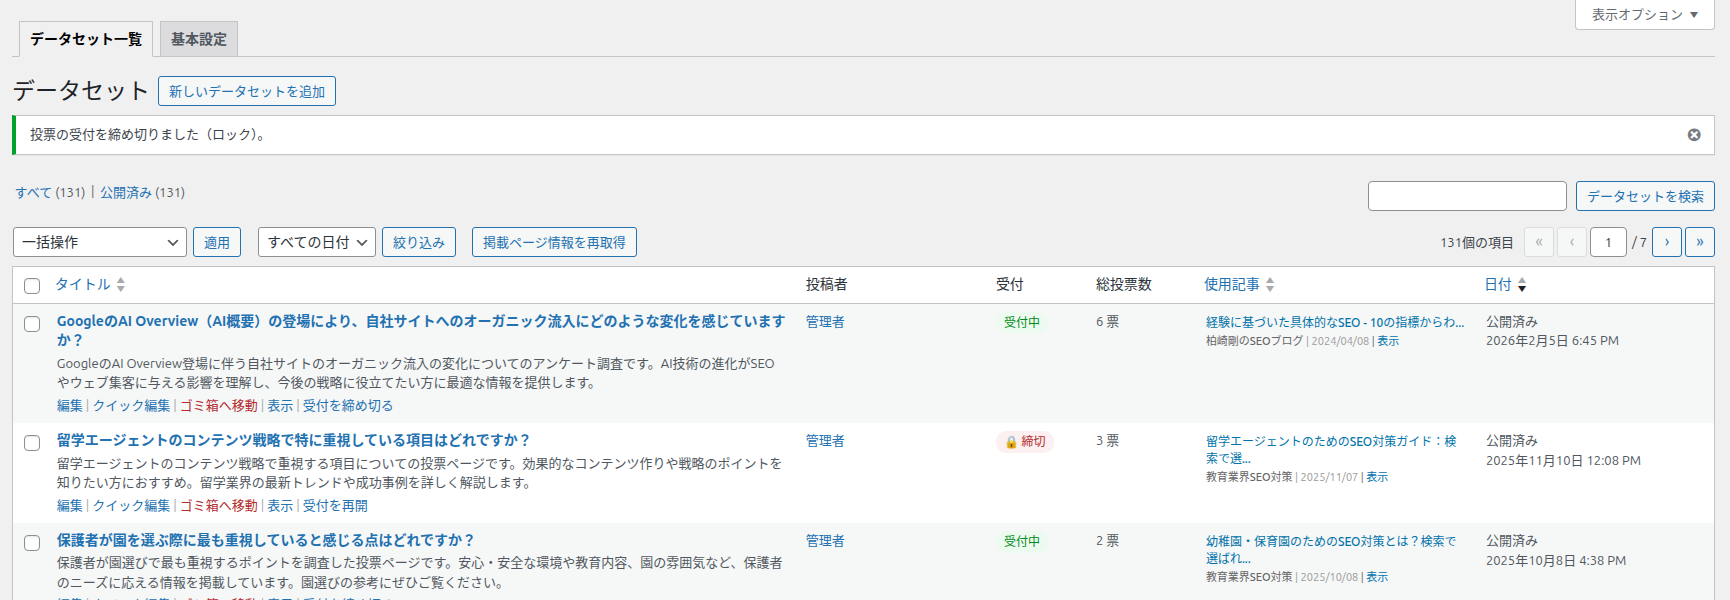Open 幼稚園・保育園のためのSEO対策とは article link
The image size is (1730, 600).
1331,549
